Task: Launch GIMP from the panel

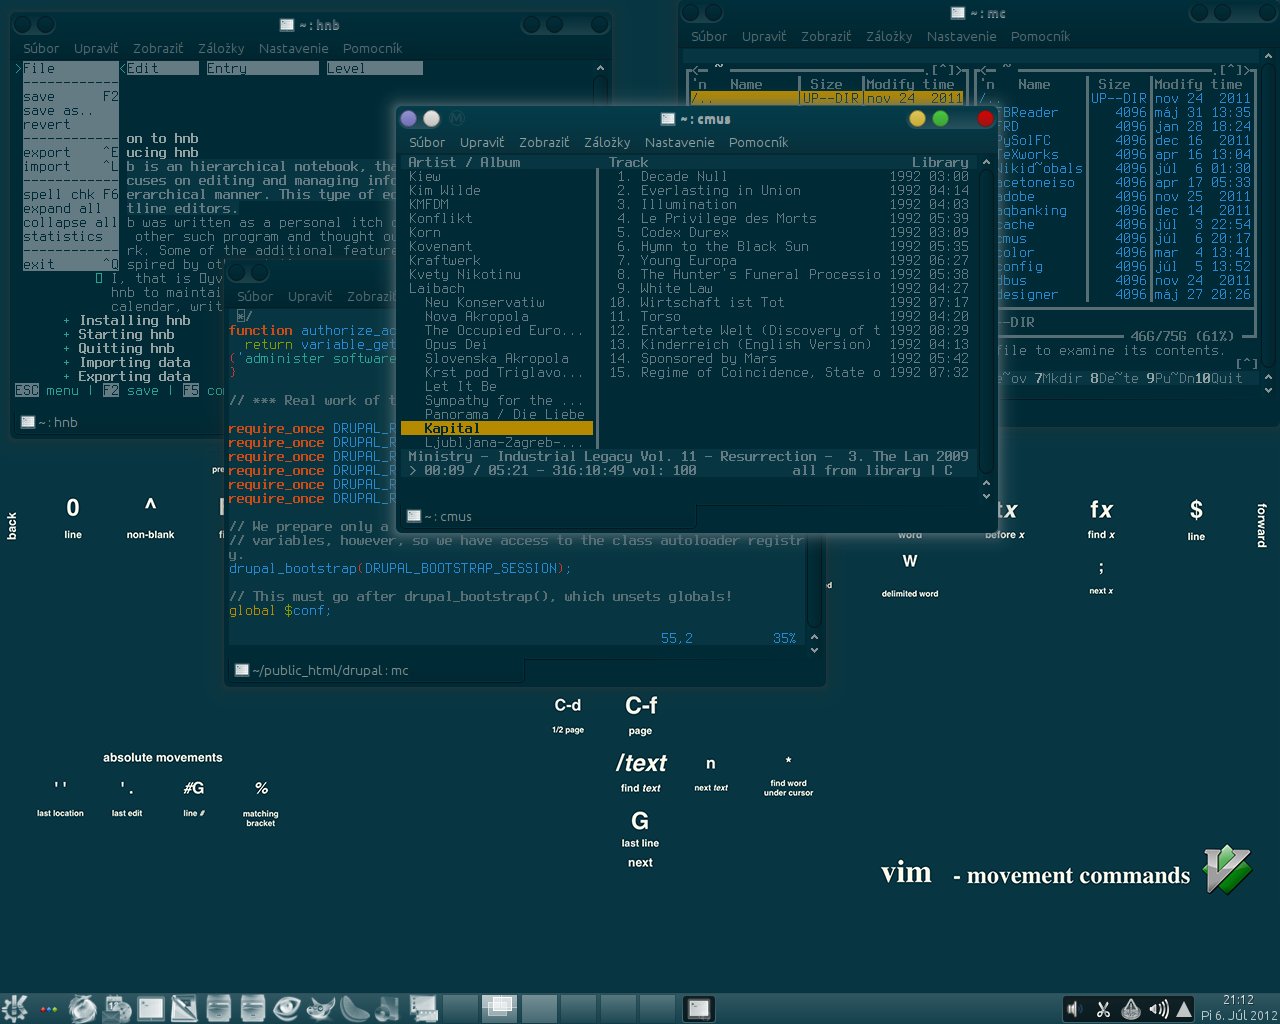Action: pyautogui.click(x=321, y=1007)
